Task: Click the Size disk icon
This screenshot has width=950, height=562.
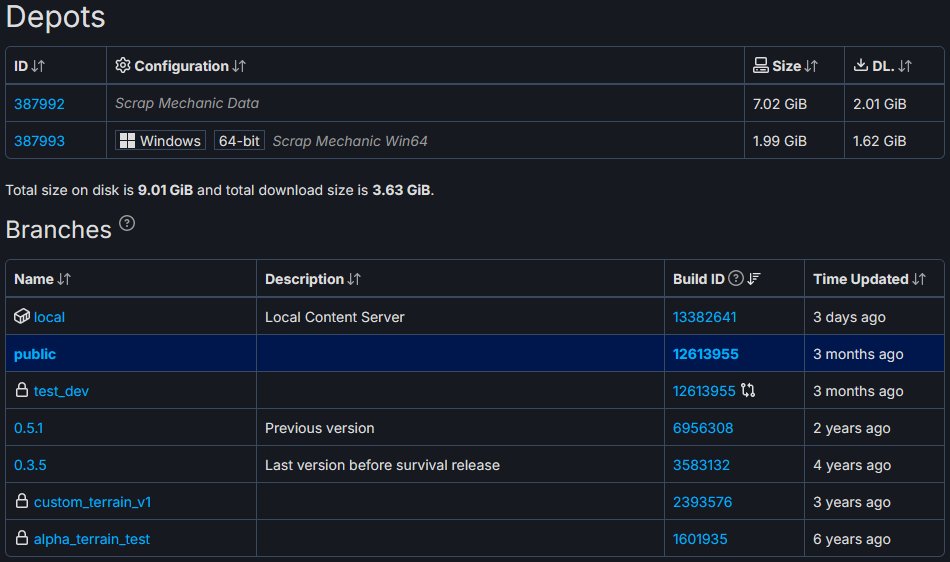Action: point(760,65)
